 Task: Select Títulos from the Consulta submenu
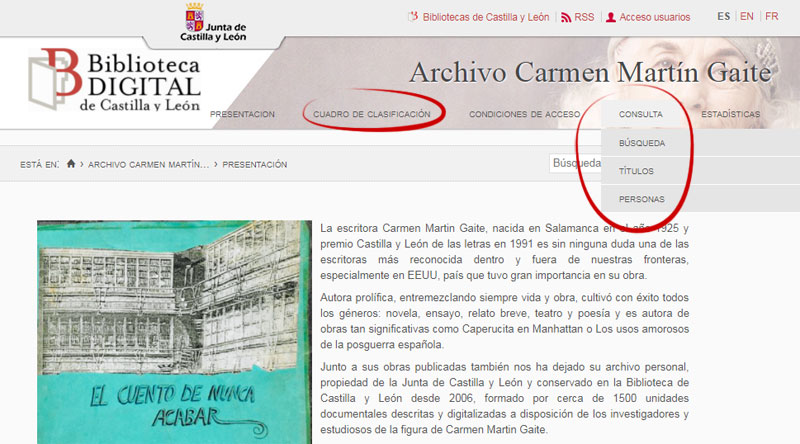[x=636, y=171]
